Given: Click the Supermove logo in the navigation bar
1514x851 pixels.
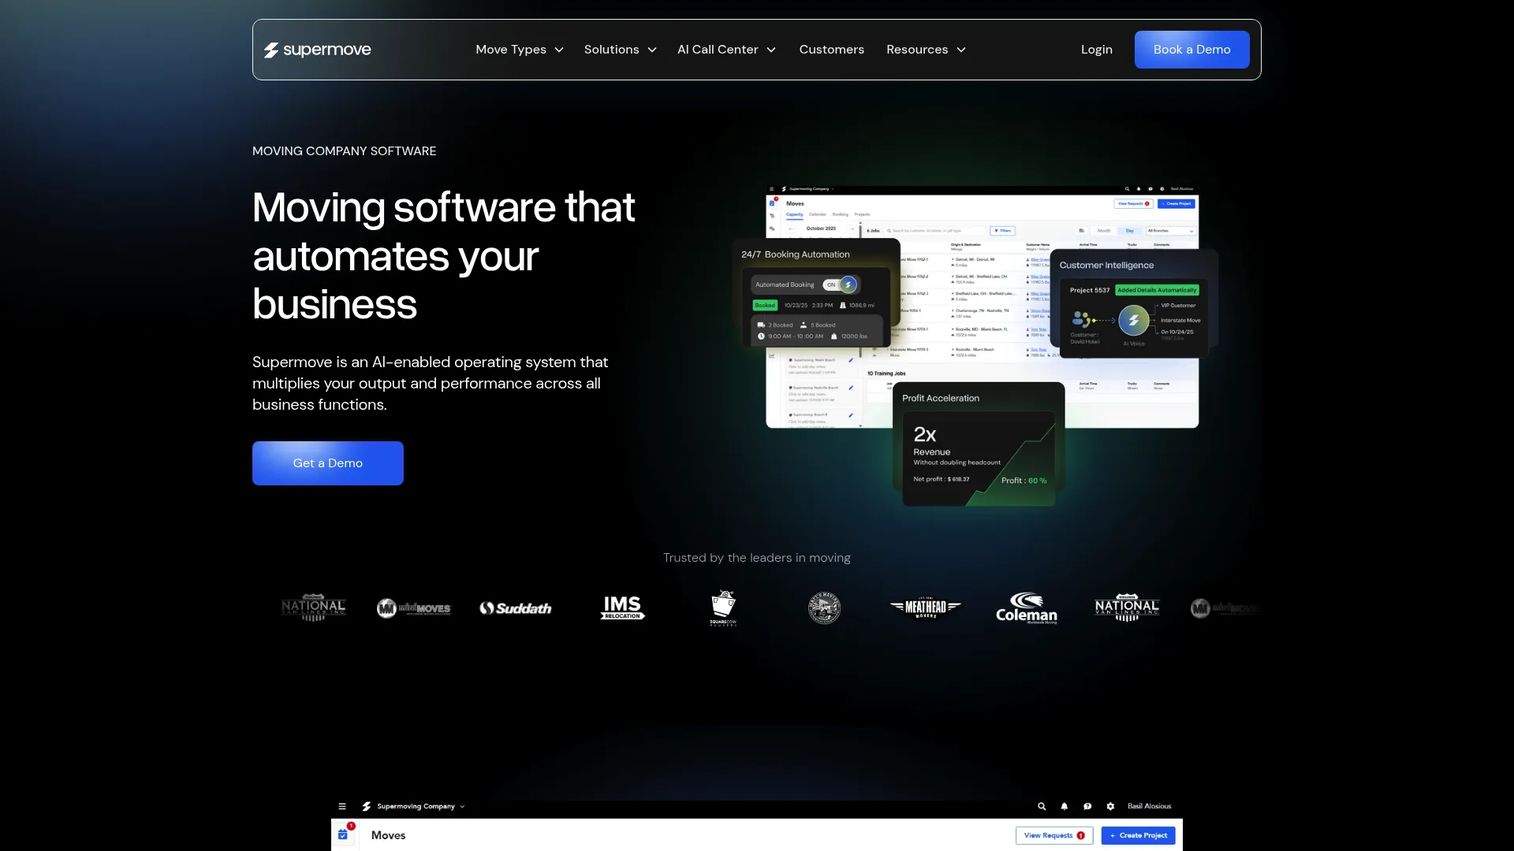Looking at the screenshot, I should click(x=317, y=50).
